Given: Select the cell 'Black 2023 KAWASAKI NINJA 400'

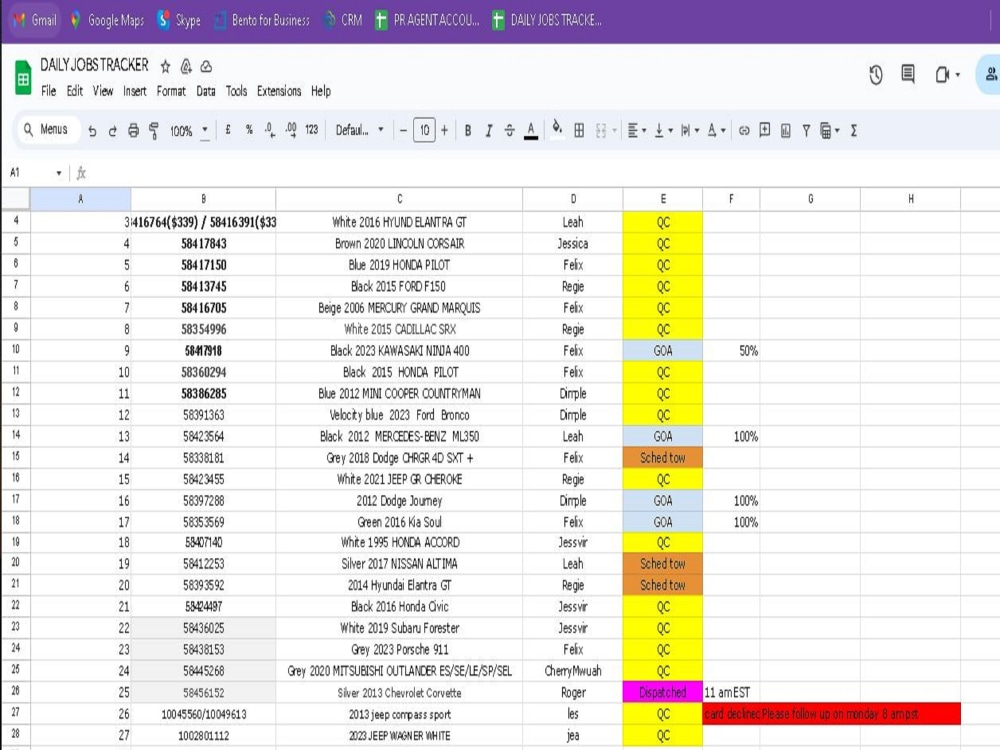Looking at the screenshot, I should 399,351.
